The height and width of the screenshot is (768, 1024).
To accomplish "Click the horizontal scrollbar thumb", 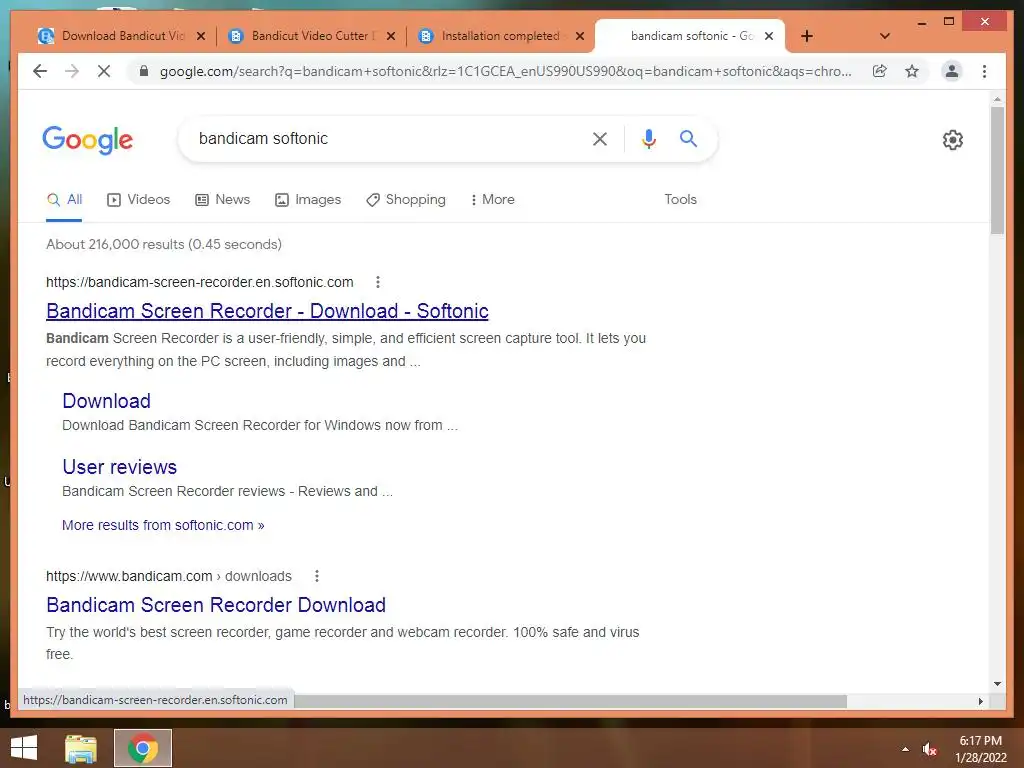I will [x=570, y=701].
